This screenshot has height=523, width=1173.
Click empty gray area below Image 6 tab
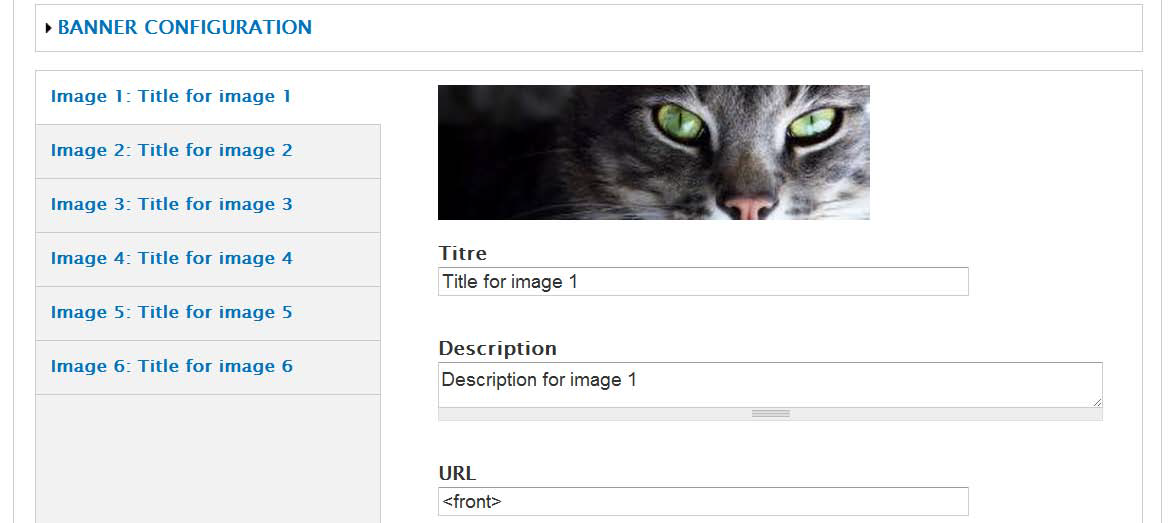(208, 457)
